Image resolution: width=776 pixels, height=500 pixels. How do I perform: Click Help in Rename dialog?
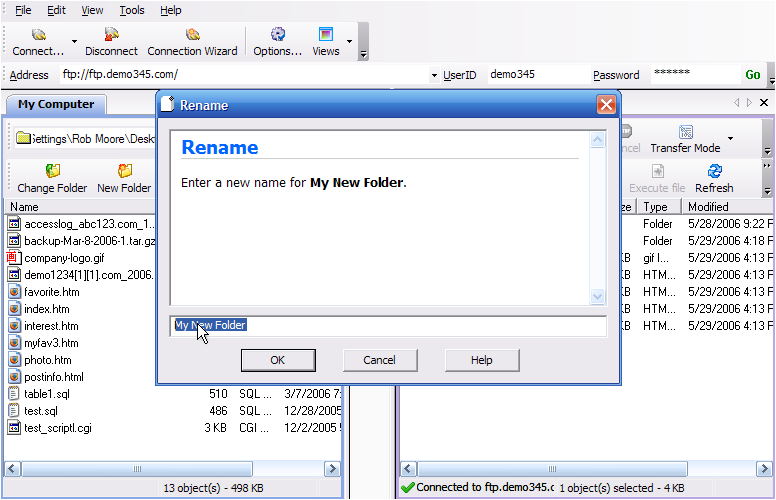pos(482,360)
